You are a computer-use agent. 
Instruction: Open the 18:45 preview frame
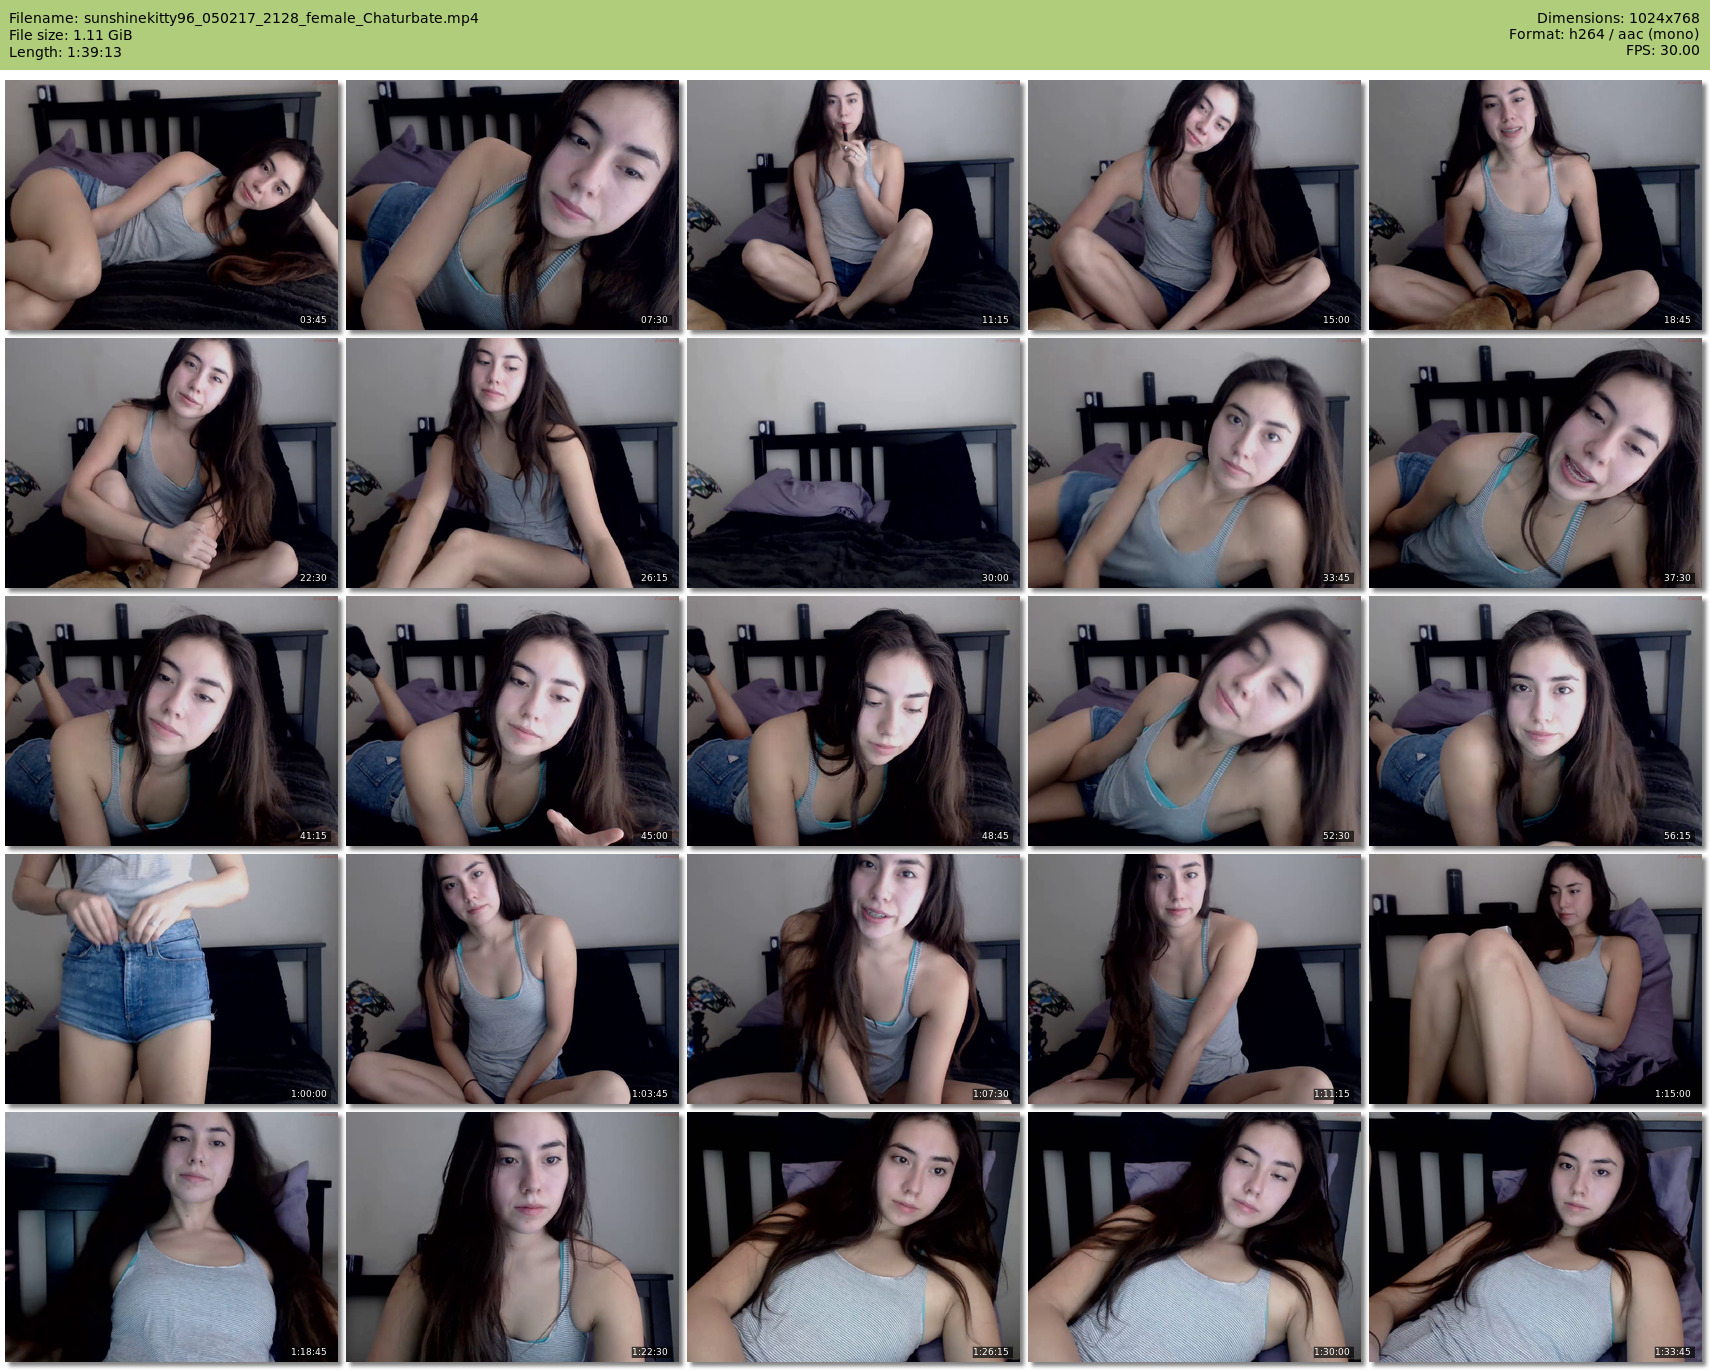point(1536,205)
